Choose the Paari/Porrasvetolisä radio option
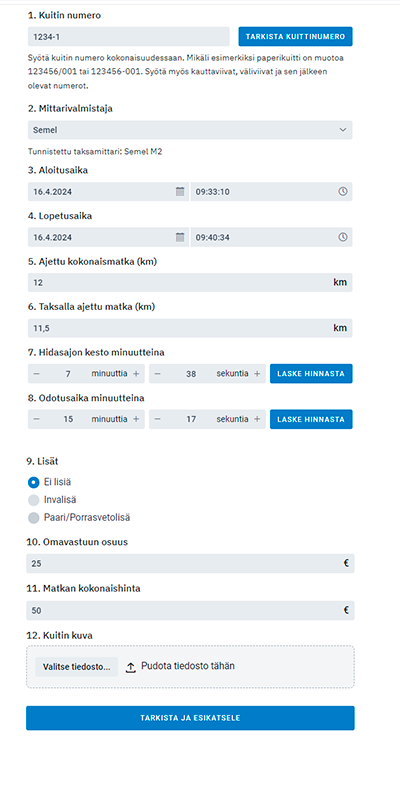This screenshot has height=800, width=400. (34, 518)
